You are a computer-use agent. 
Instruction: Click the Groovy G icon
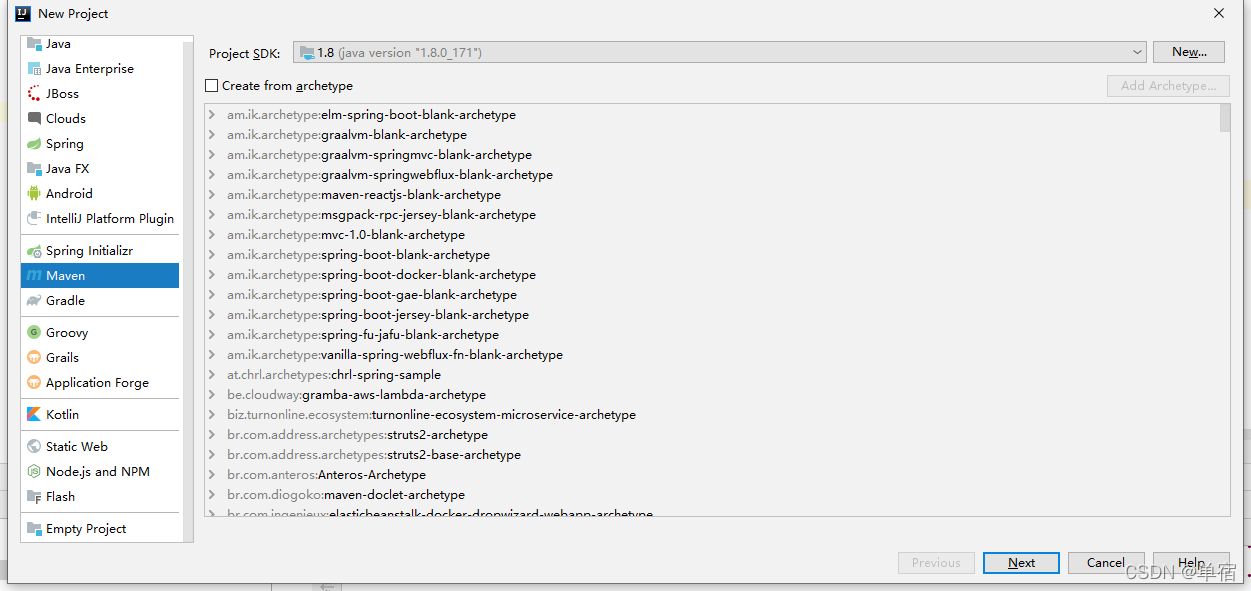35,333
